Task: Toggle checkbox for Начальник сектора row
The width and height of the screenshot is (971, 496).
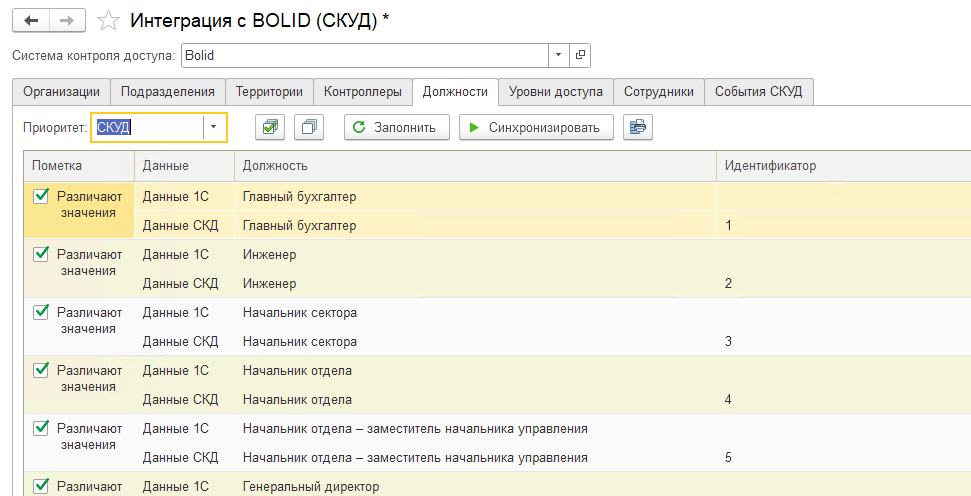Action: pyautogui.click(x=41, y=313)
